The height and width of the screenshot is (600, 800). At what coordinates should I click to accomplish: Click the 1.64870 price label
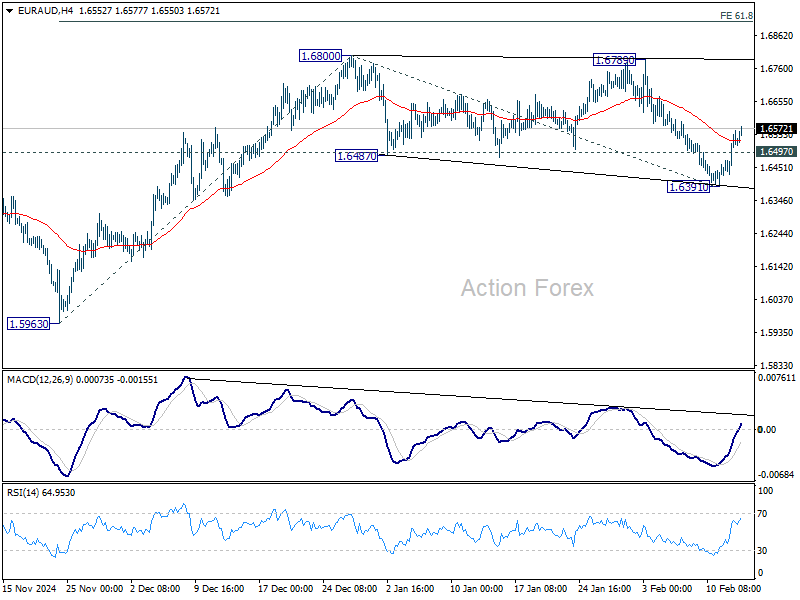(357, 156)
